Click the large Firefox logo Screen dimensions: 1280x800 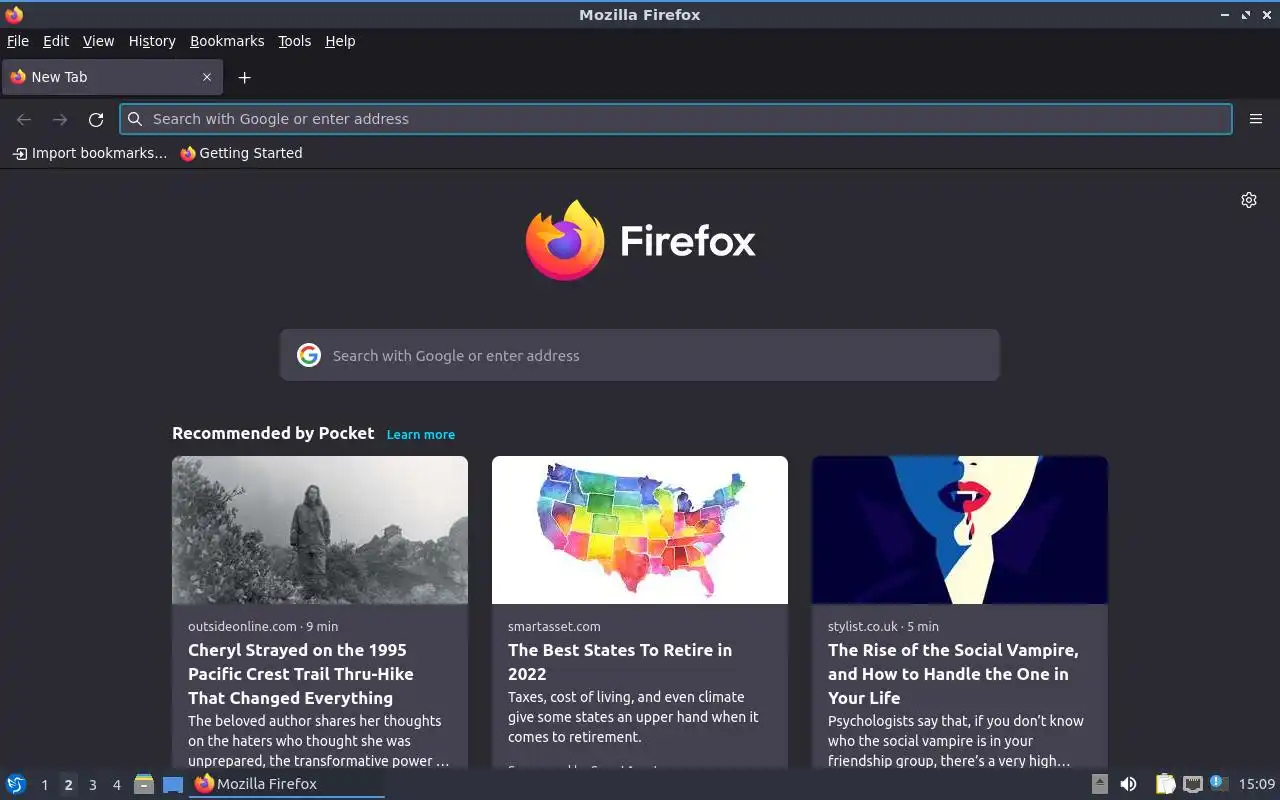pos(565,240)
